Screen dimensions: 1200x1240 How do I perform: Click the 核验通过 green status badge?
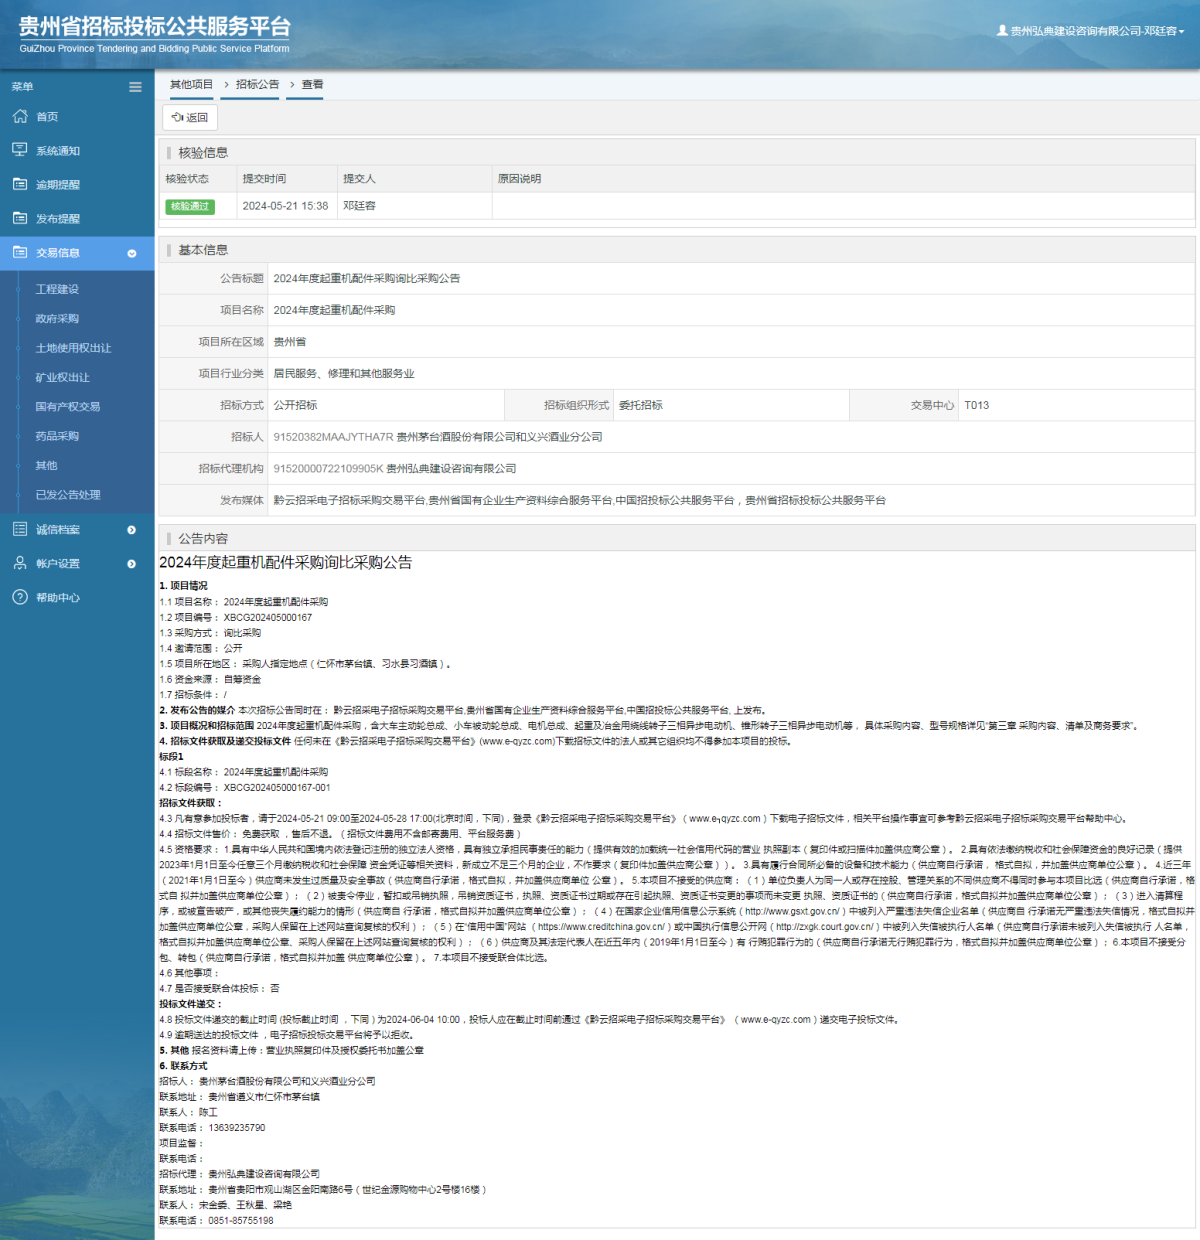click(x=190, y=206)
